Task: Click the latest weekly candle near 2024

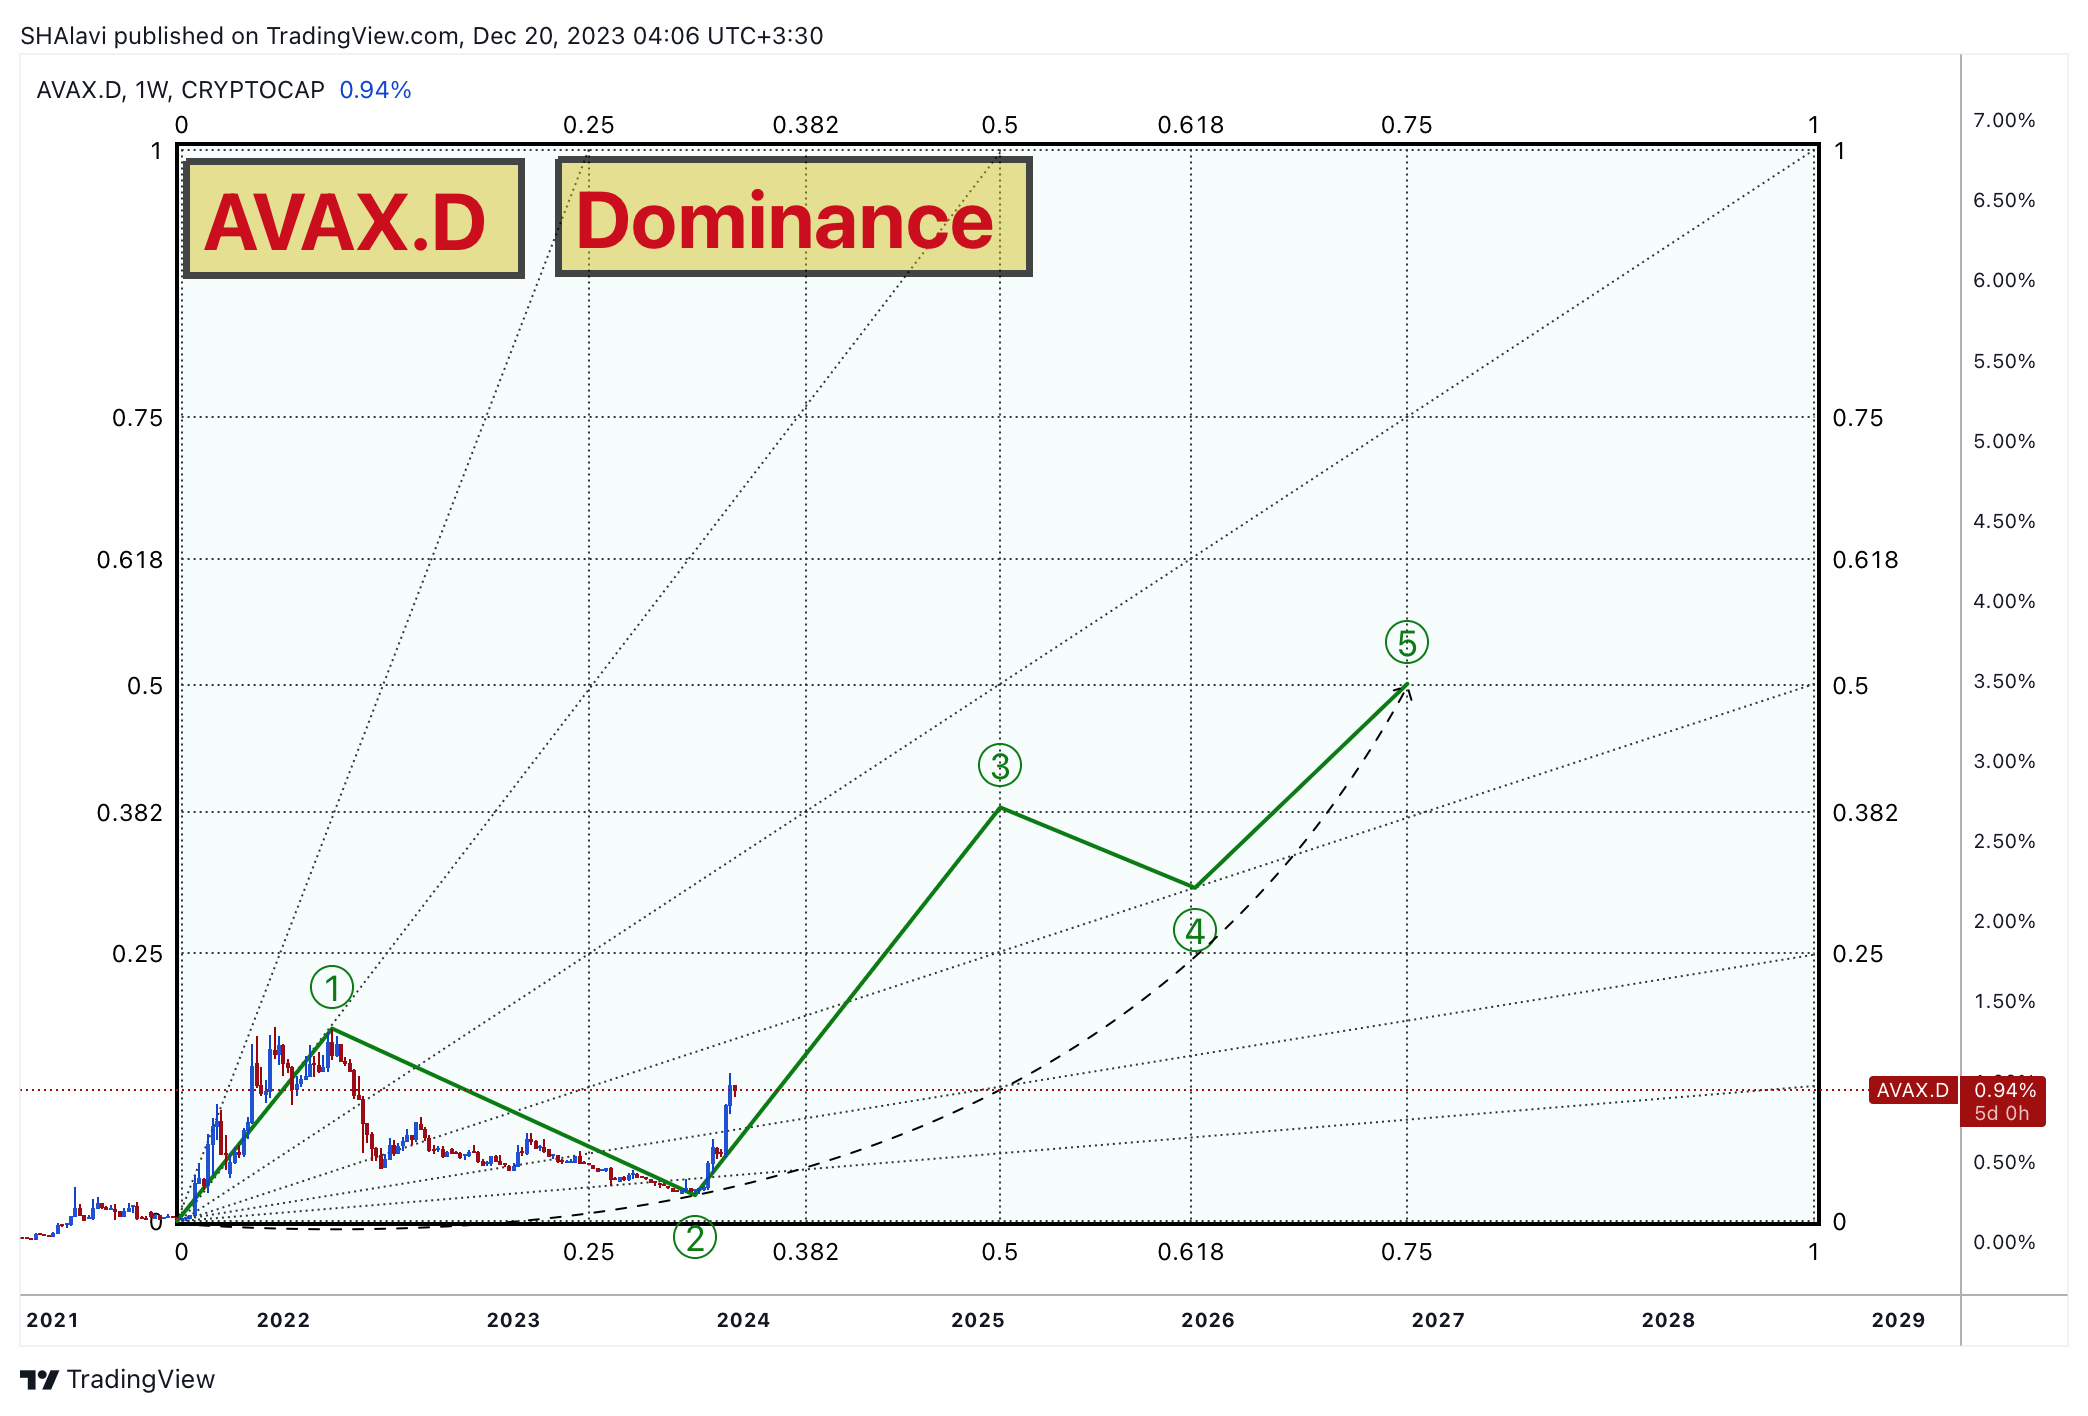Action: tap(735, 1089)
